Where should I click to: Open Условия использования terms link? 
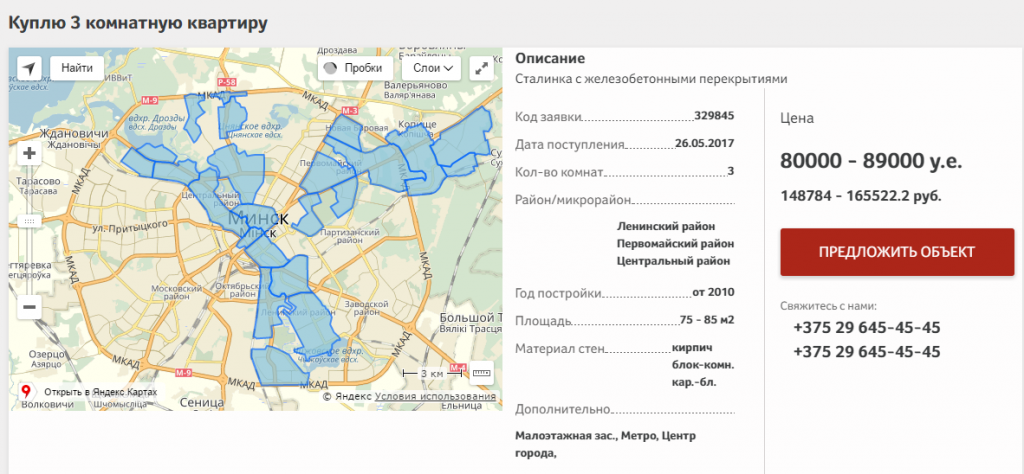click(435, 397)
